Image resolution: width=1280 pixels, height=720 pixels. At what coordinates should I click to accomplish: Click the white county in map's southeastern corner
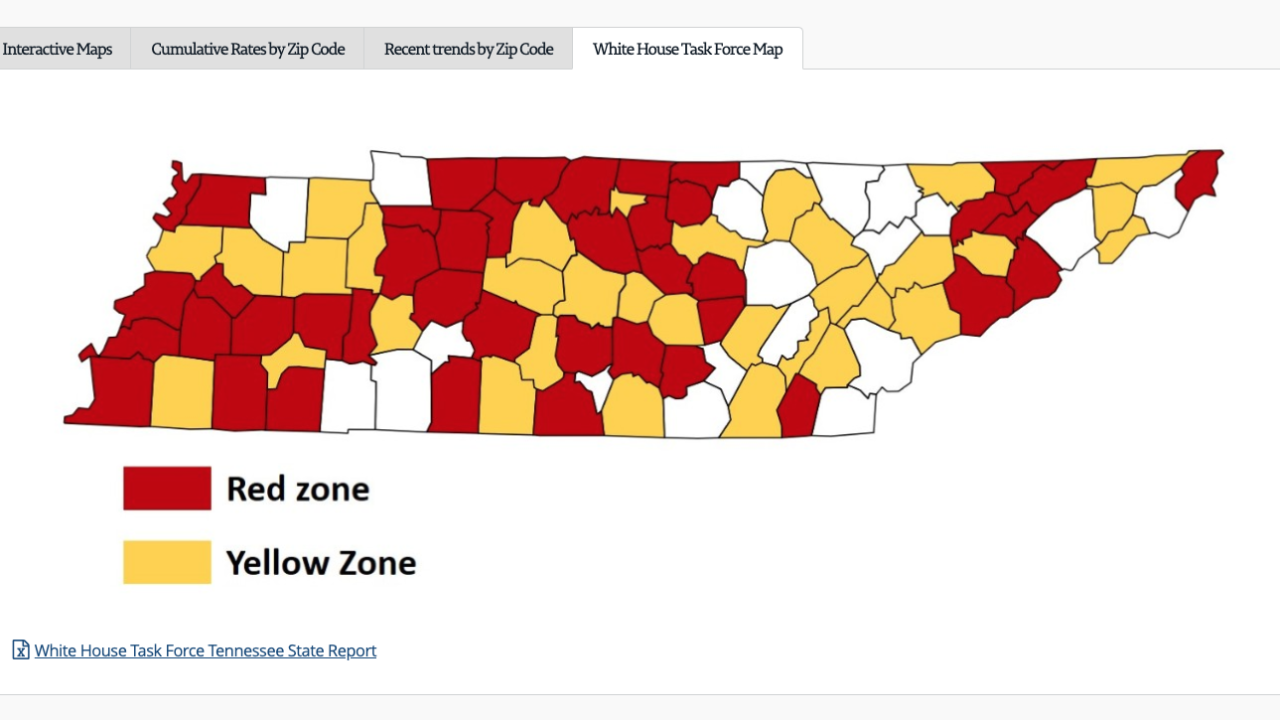pyautogui.click(x=846, y=412)
